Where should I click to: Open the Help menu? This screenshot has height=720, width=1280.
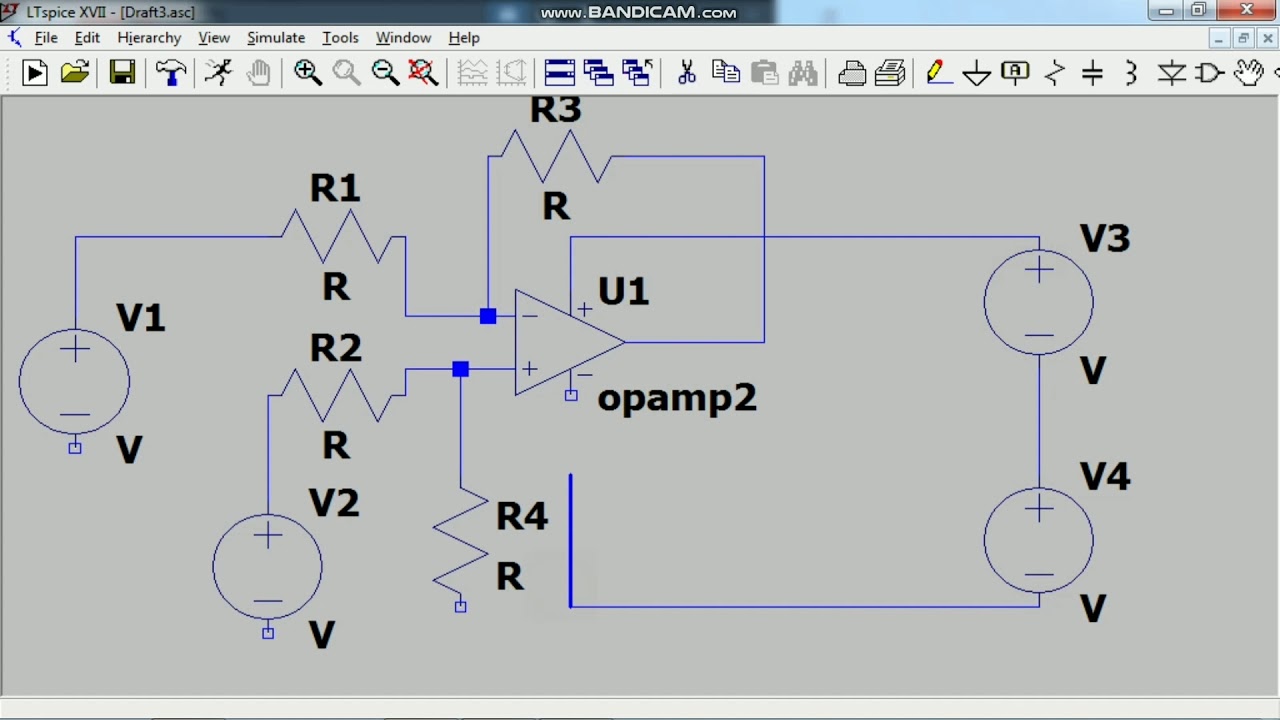click(x=464, y=38)
